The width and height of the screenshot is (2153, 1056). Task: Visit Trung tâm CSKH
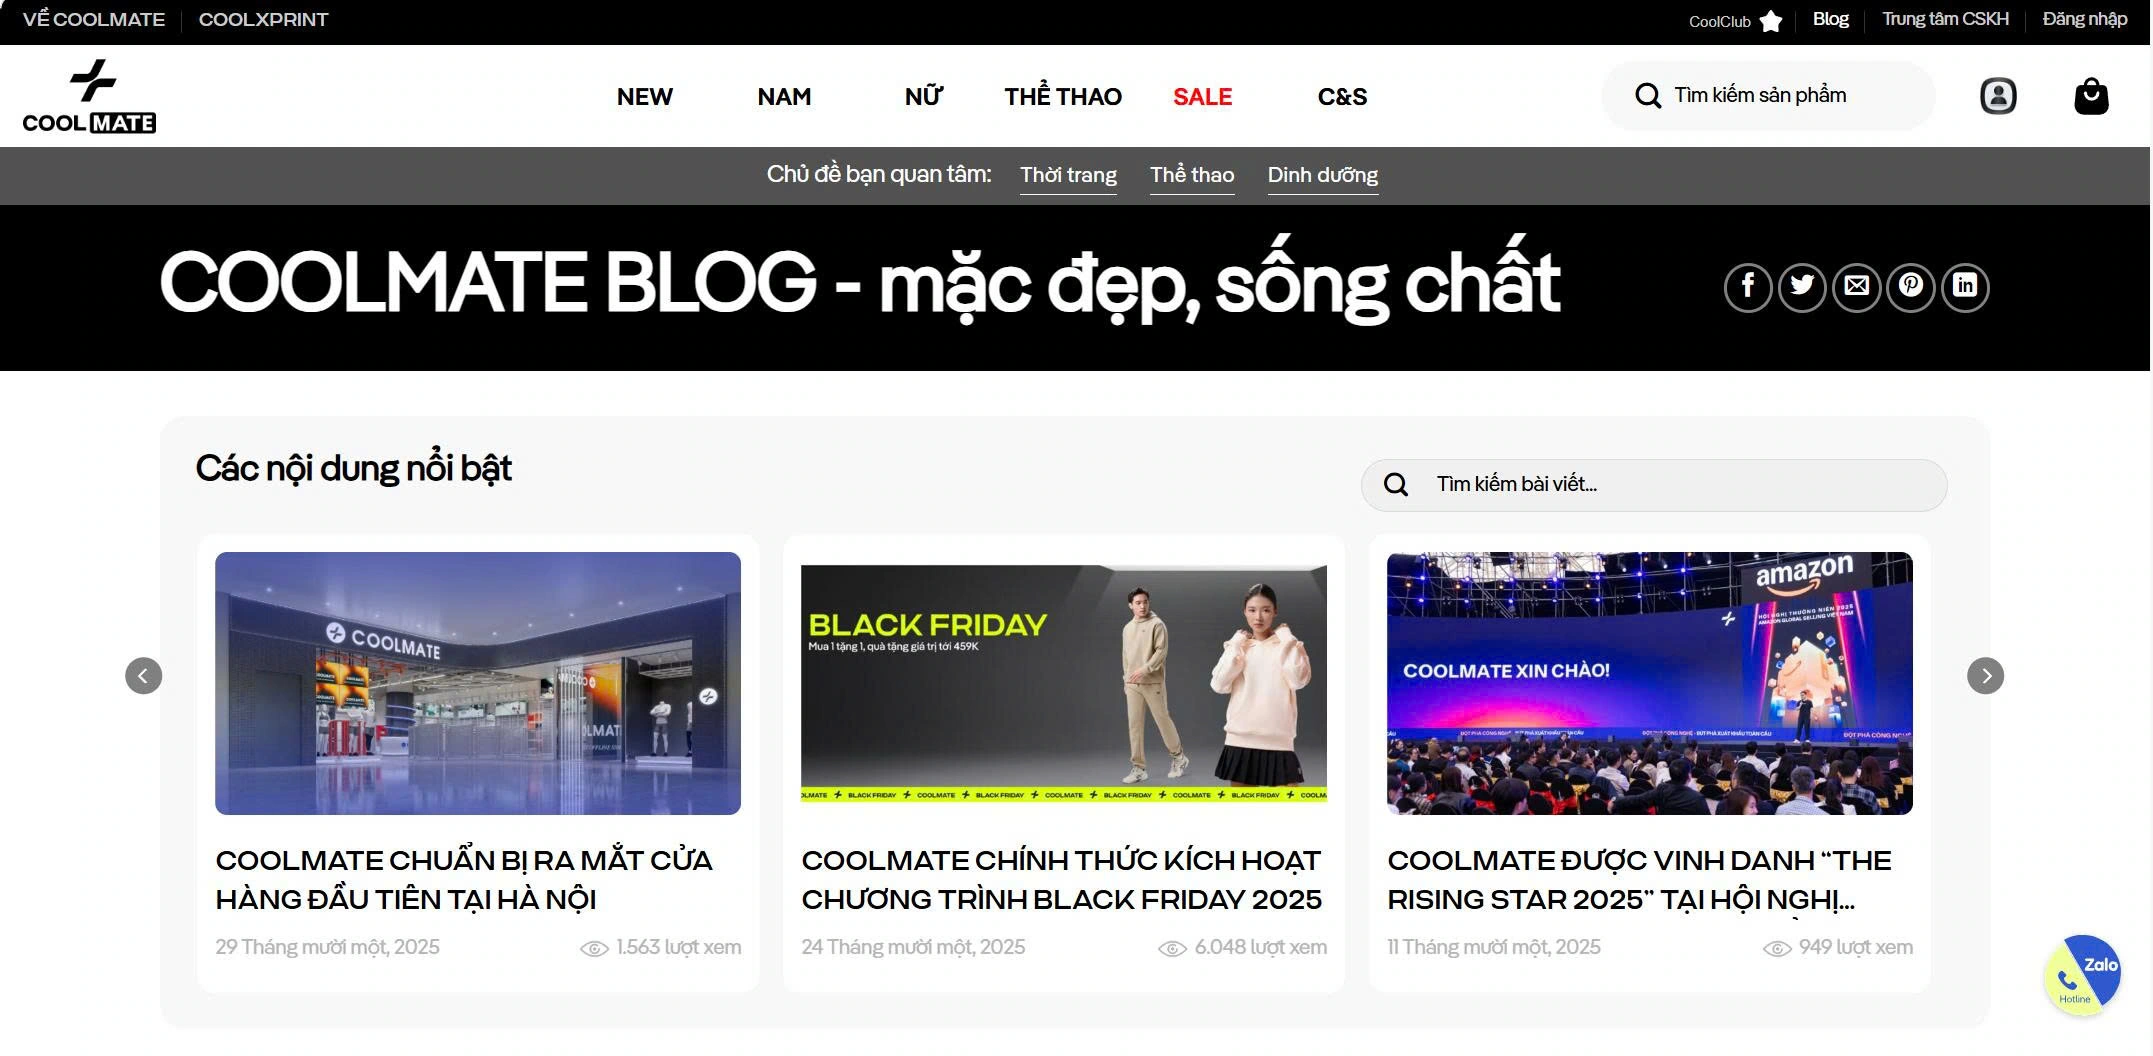coord(1944,18)
